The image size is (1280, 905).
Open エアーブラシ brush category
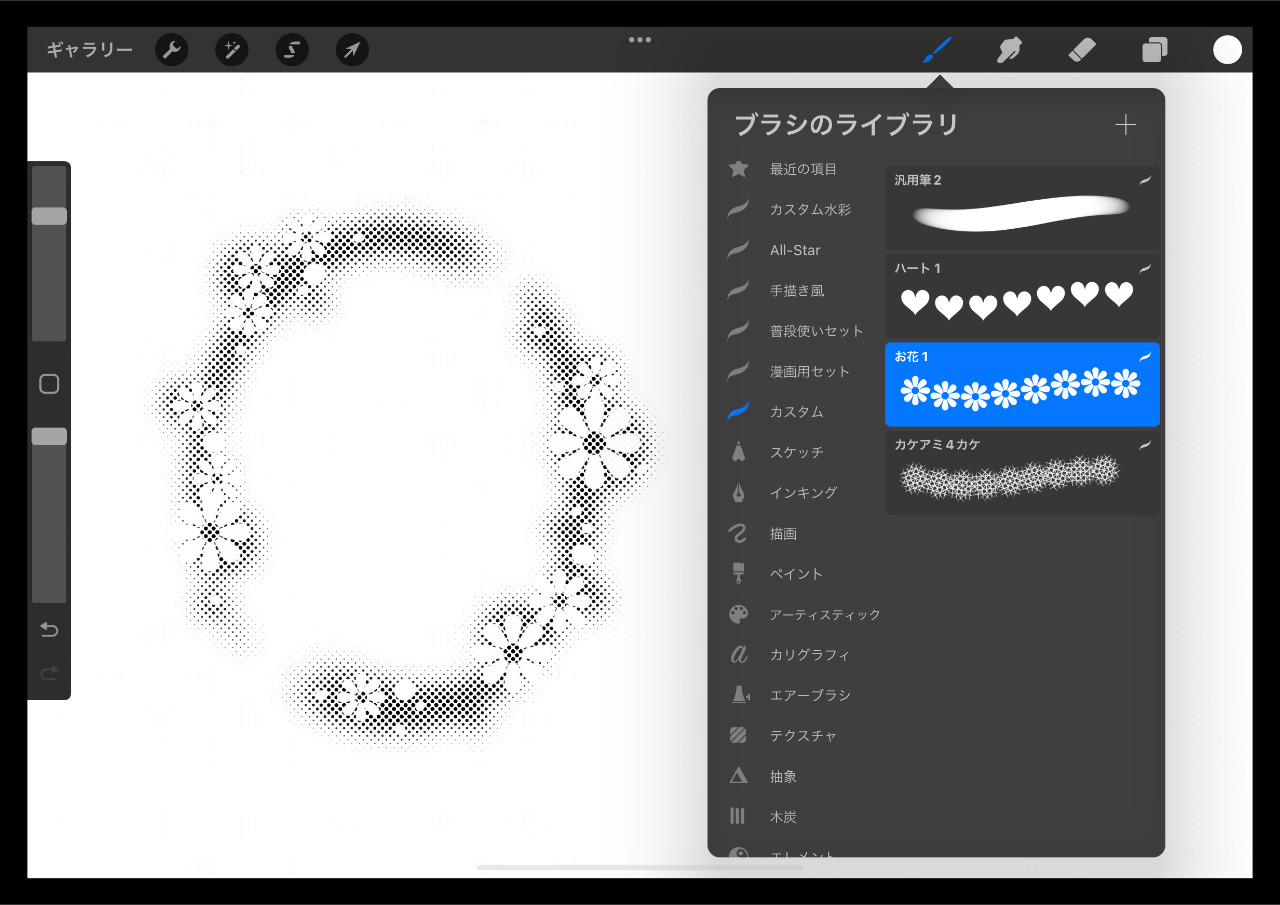(x=790, y=695)
